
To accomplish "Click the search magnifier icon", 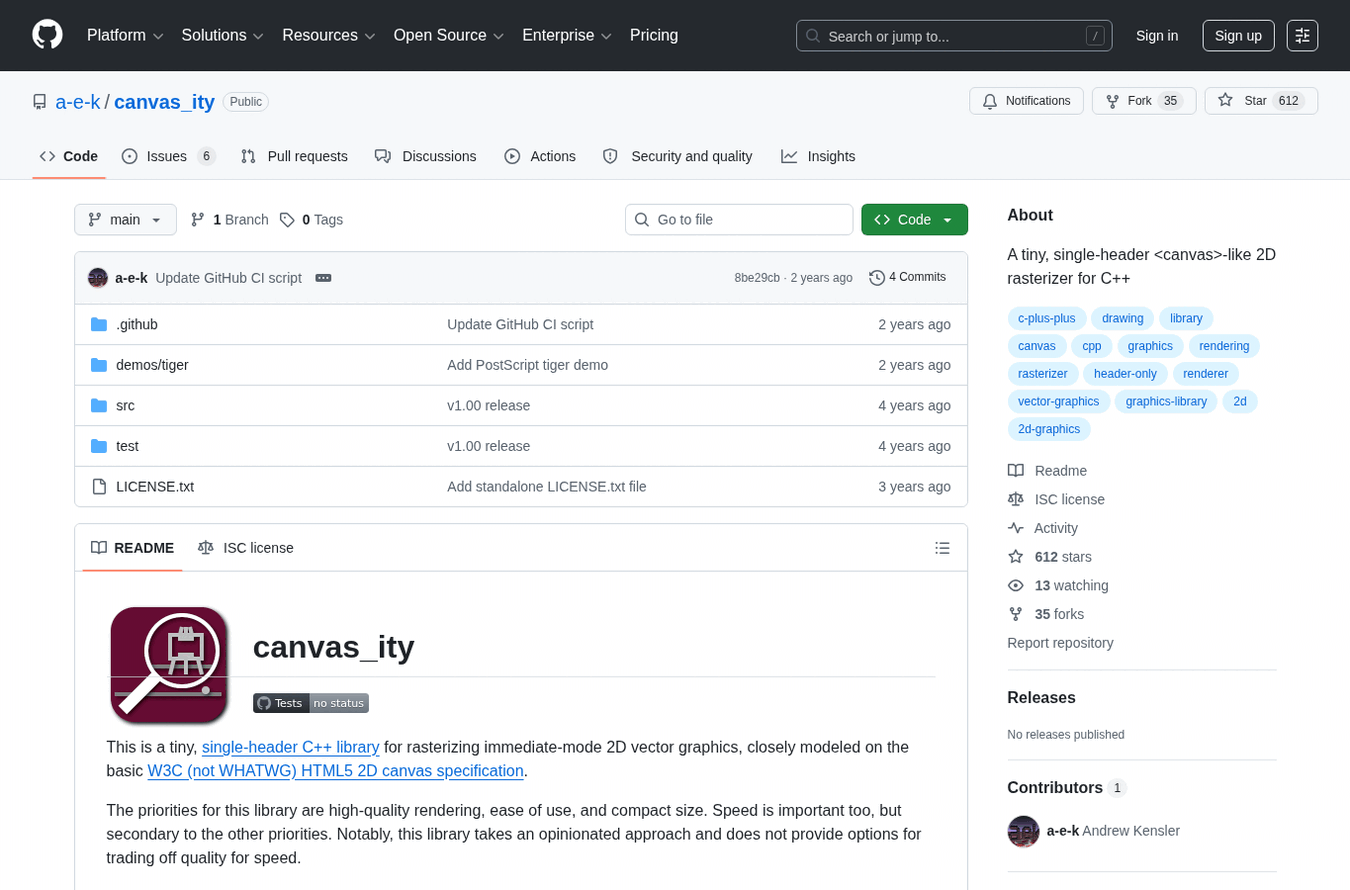I will [813, 36].
